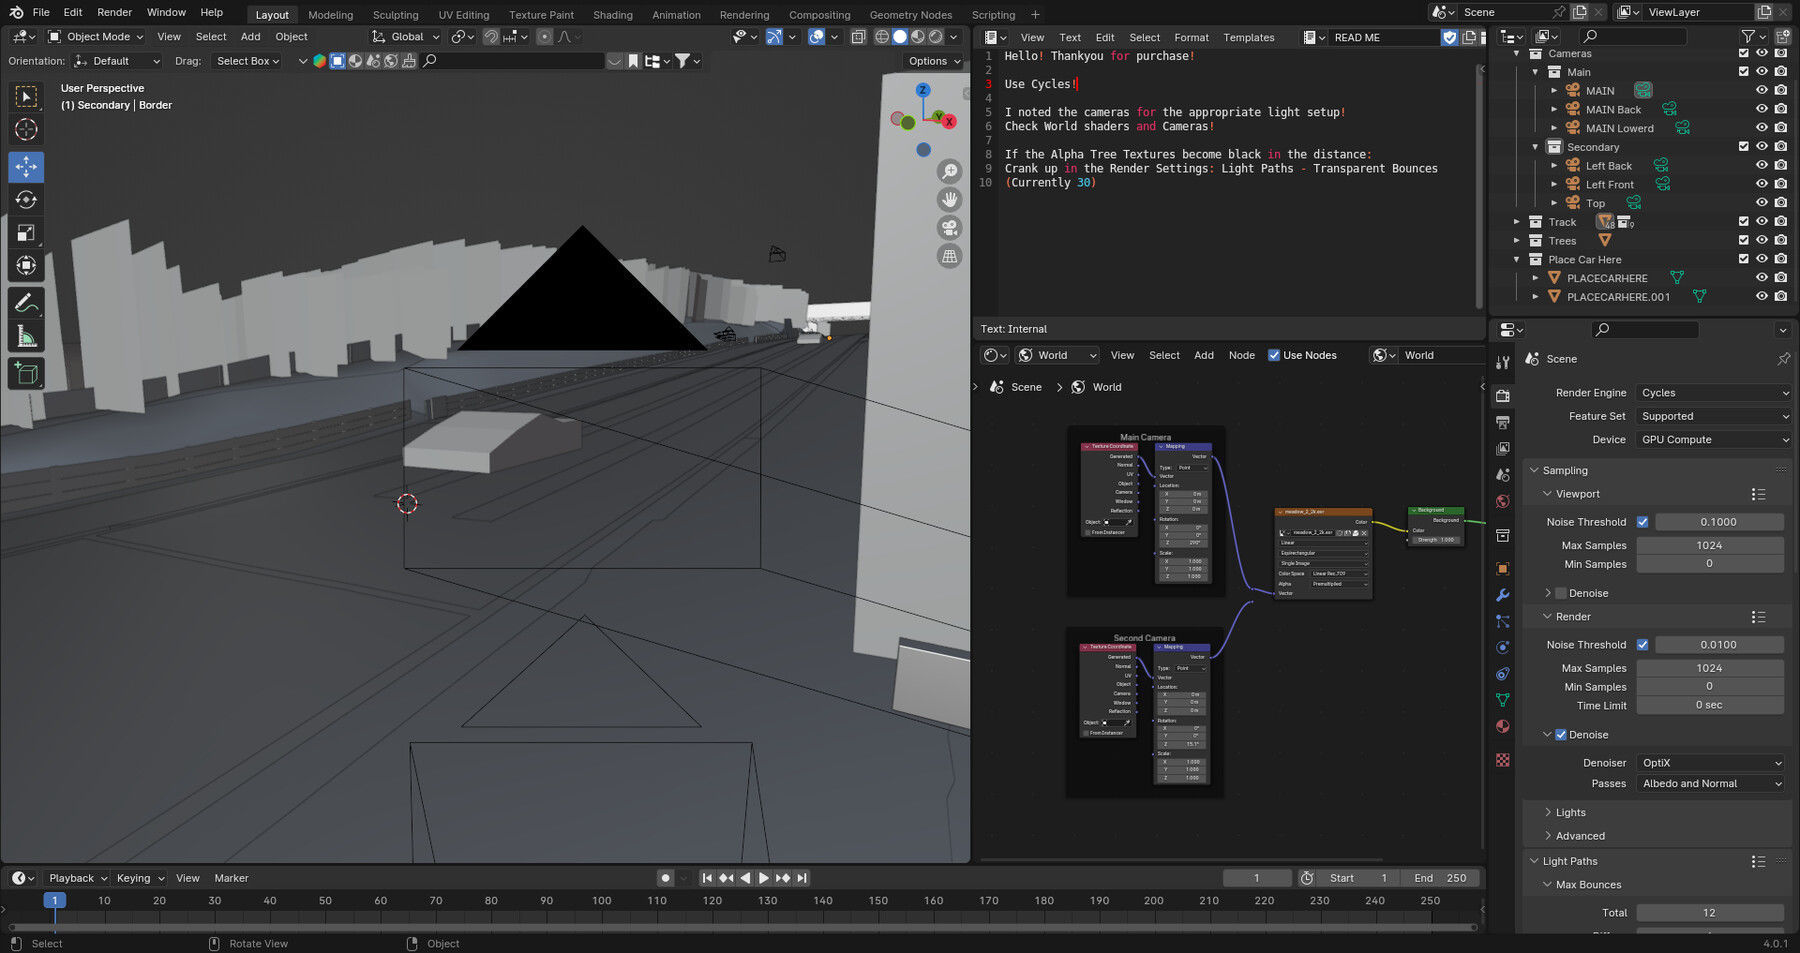This screenshot has width=1800, height=953.
Task: Select the Measure tool
Action: coord(26,337)
